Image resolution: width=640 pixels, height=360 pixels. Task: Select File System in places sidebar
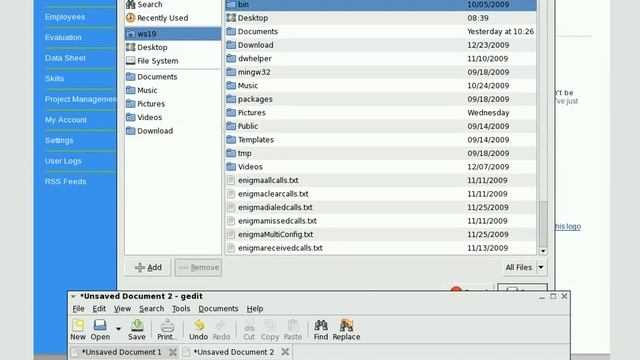coord(173,61)
